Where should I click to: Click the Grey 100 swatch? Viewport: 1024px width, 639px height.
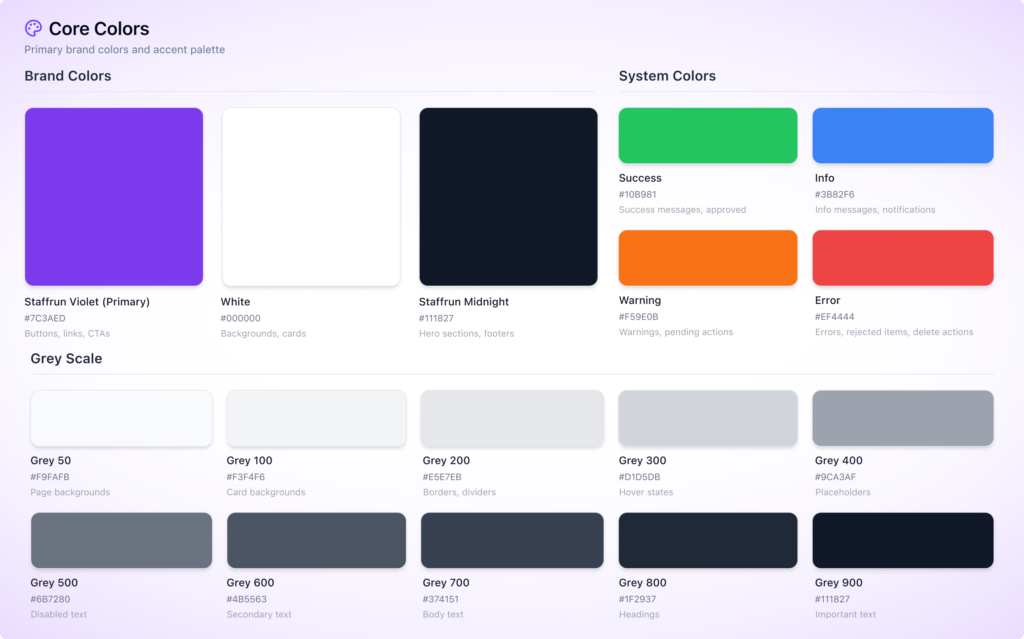tap(316, 418)
